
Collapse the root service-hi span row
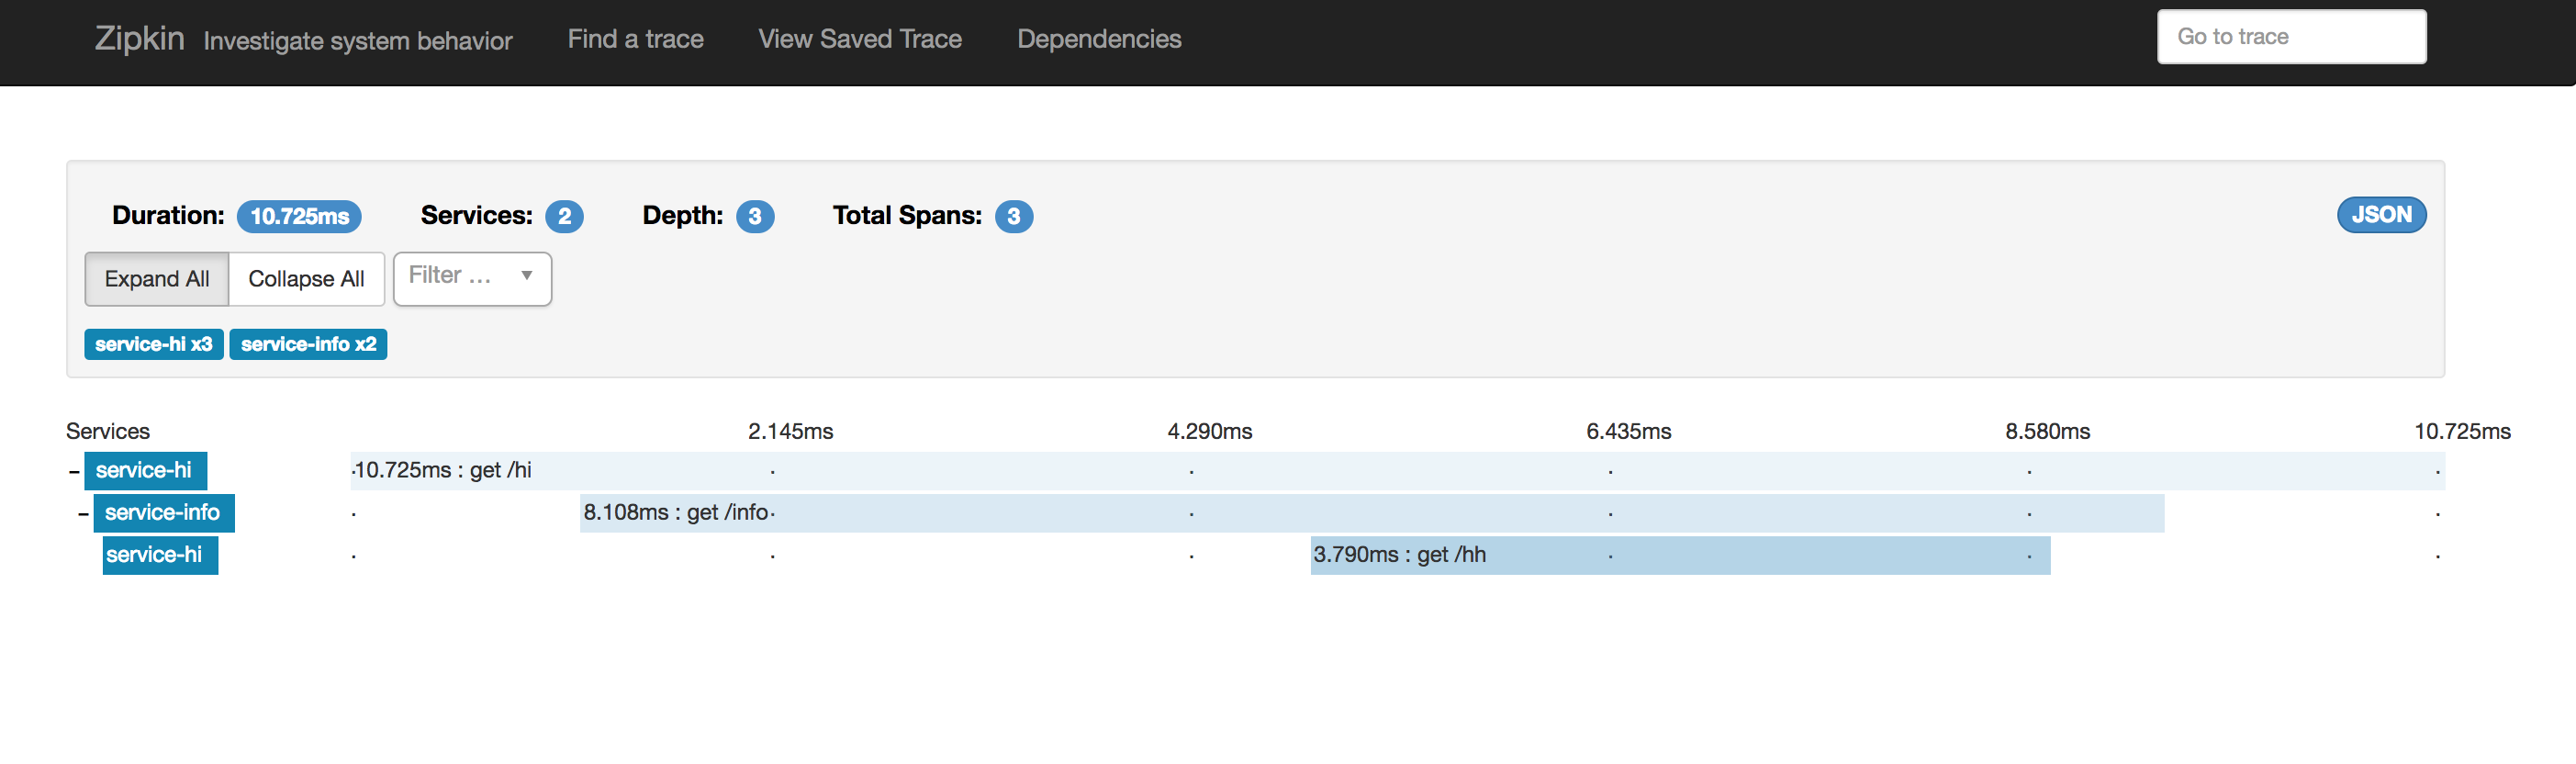[74, 472]
